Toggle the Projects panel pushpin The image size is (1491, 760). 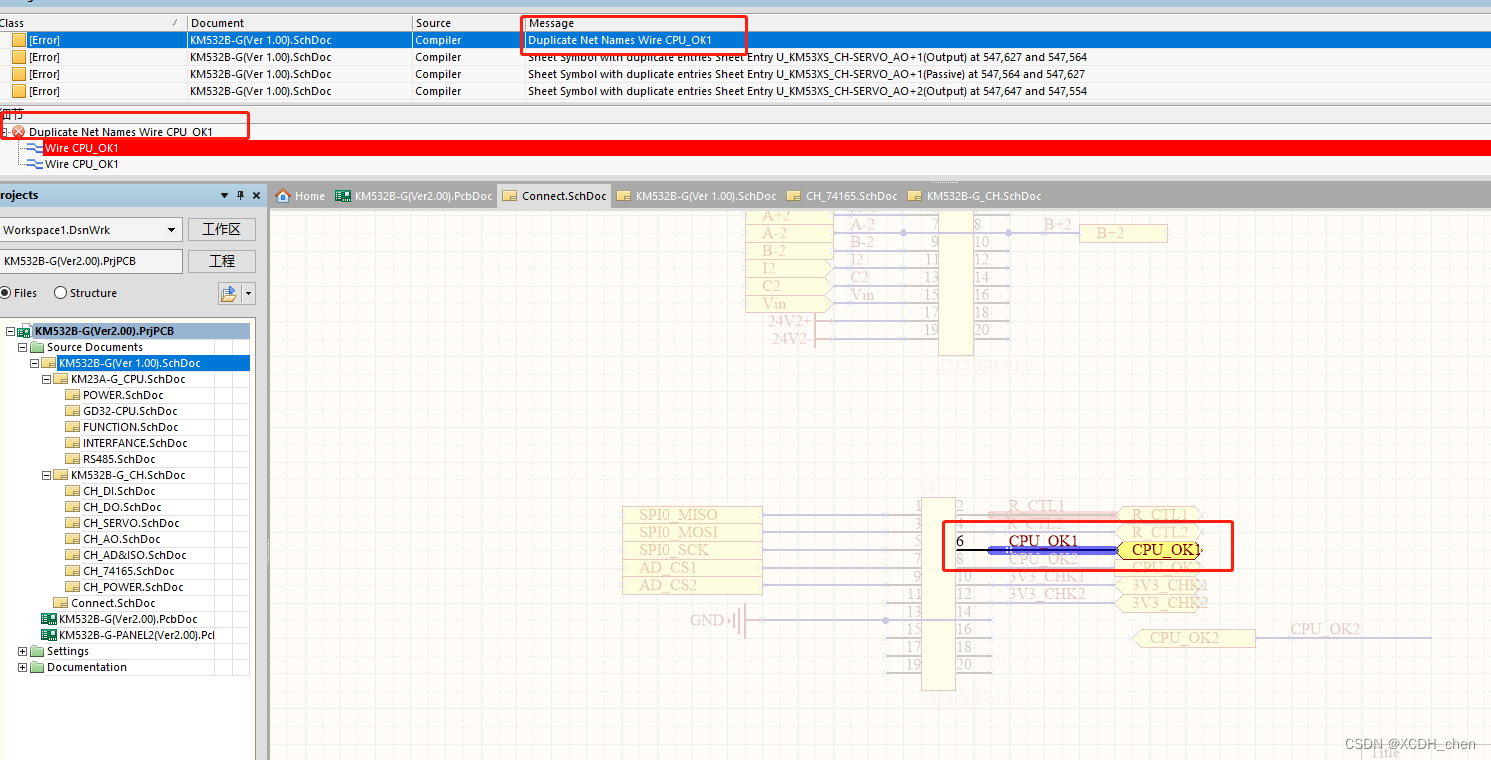[238, 195]
